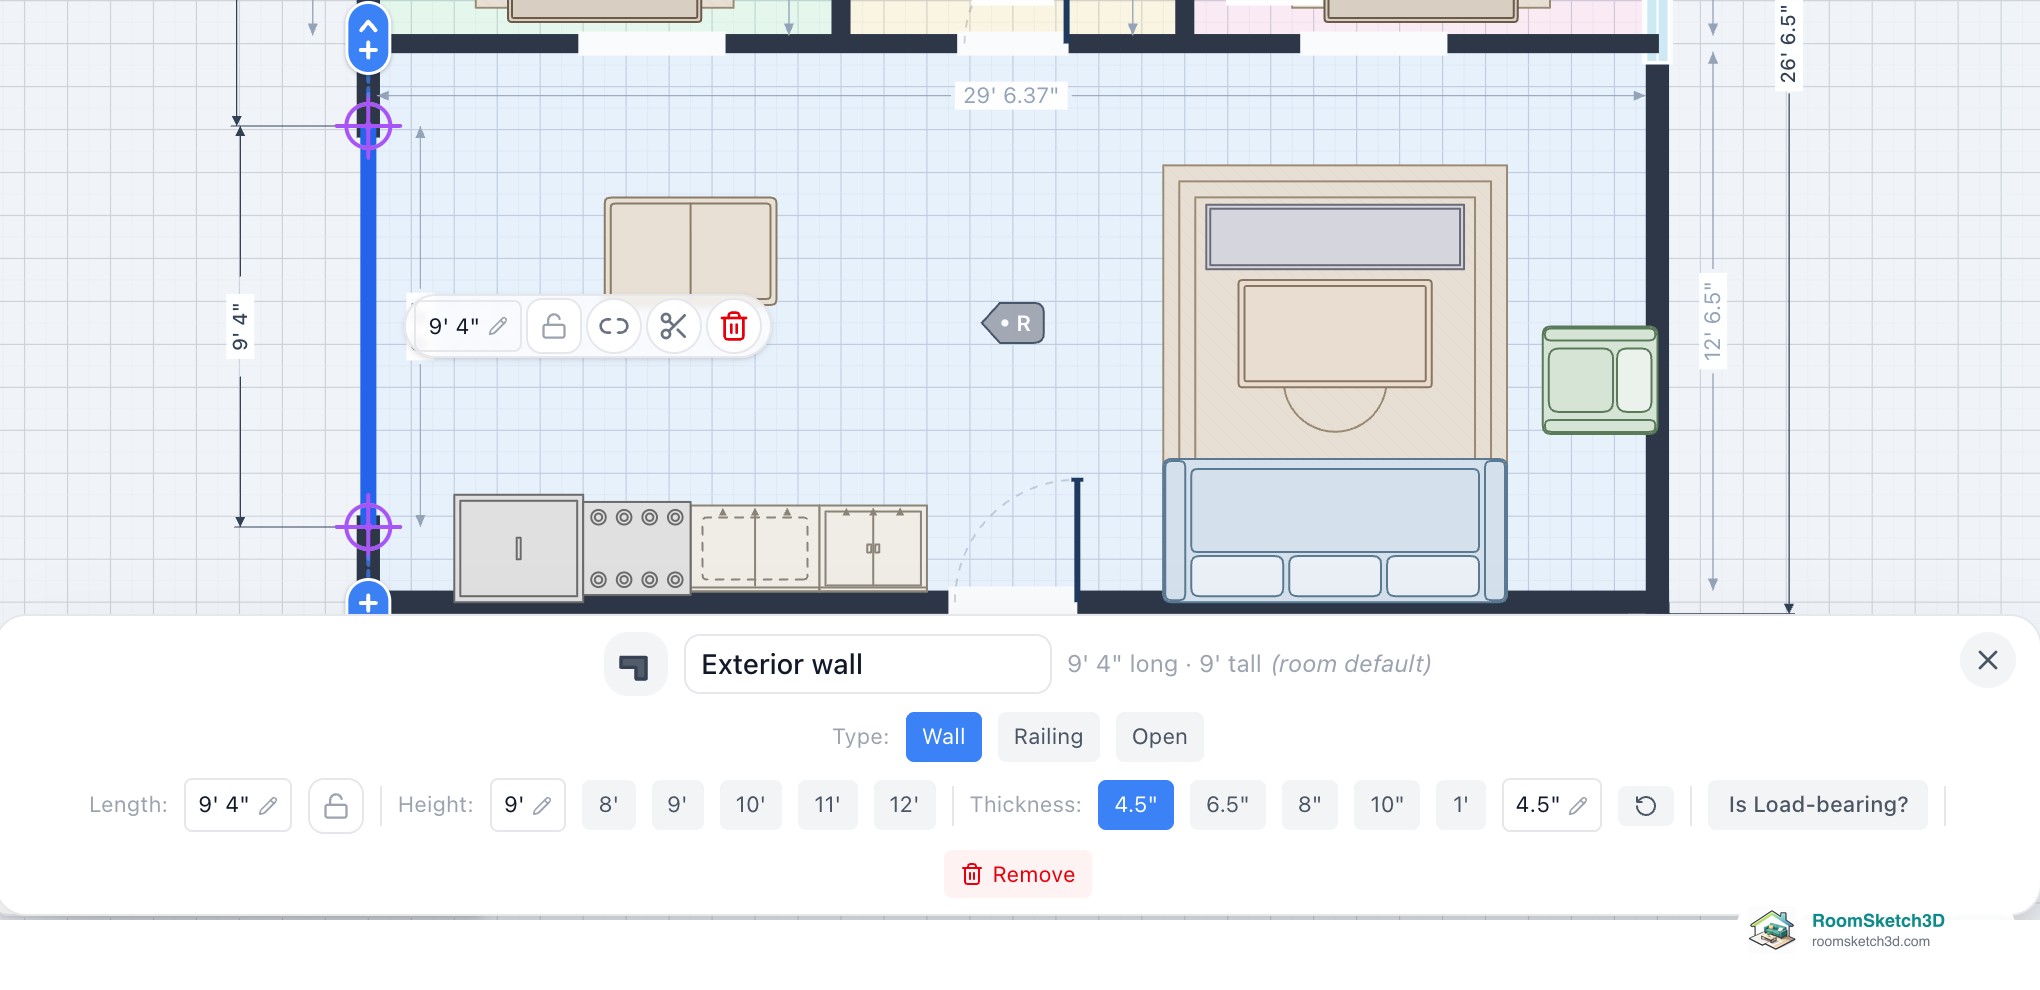Click the plus handle at wall's top end
Viewport: 2040px width, 990px height.
368,50
